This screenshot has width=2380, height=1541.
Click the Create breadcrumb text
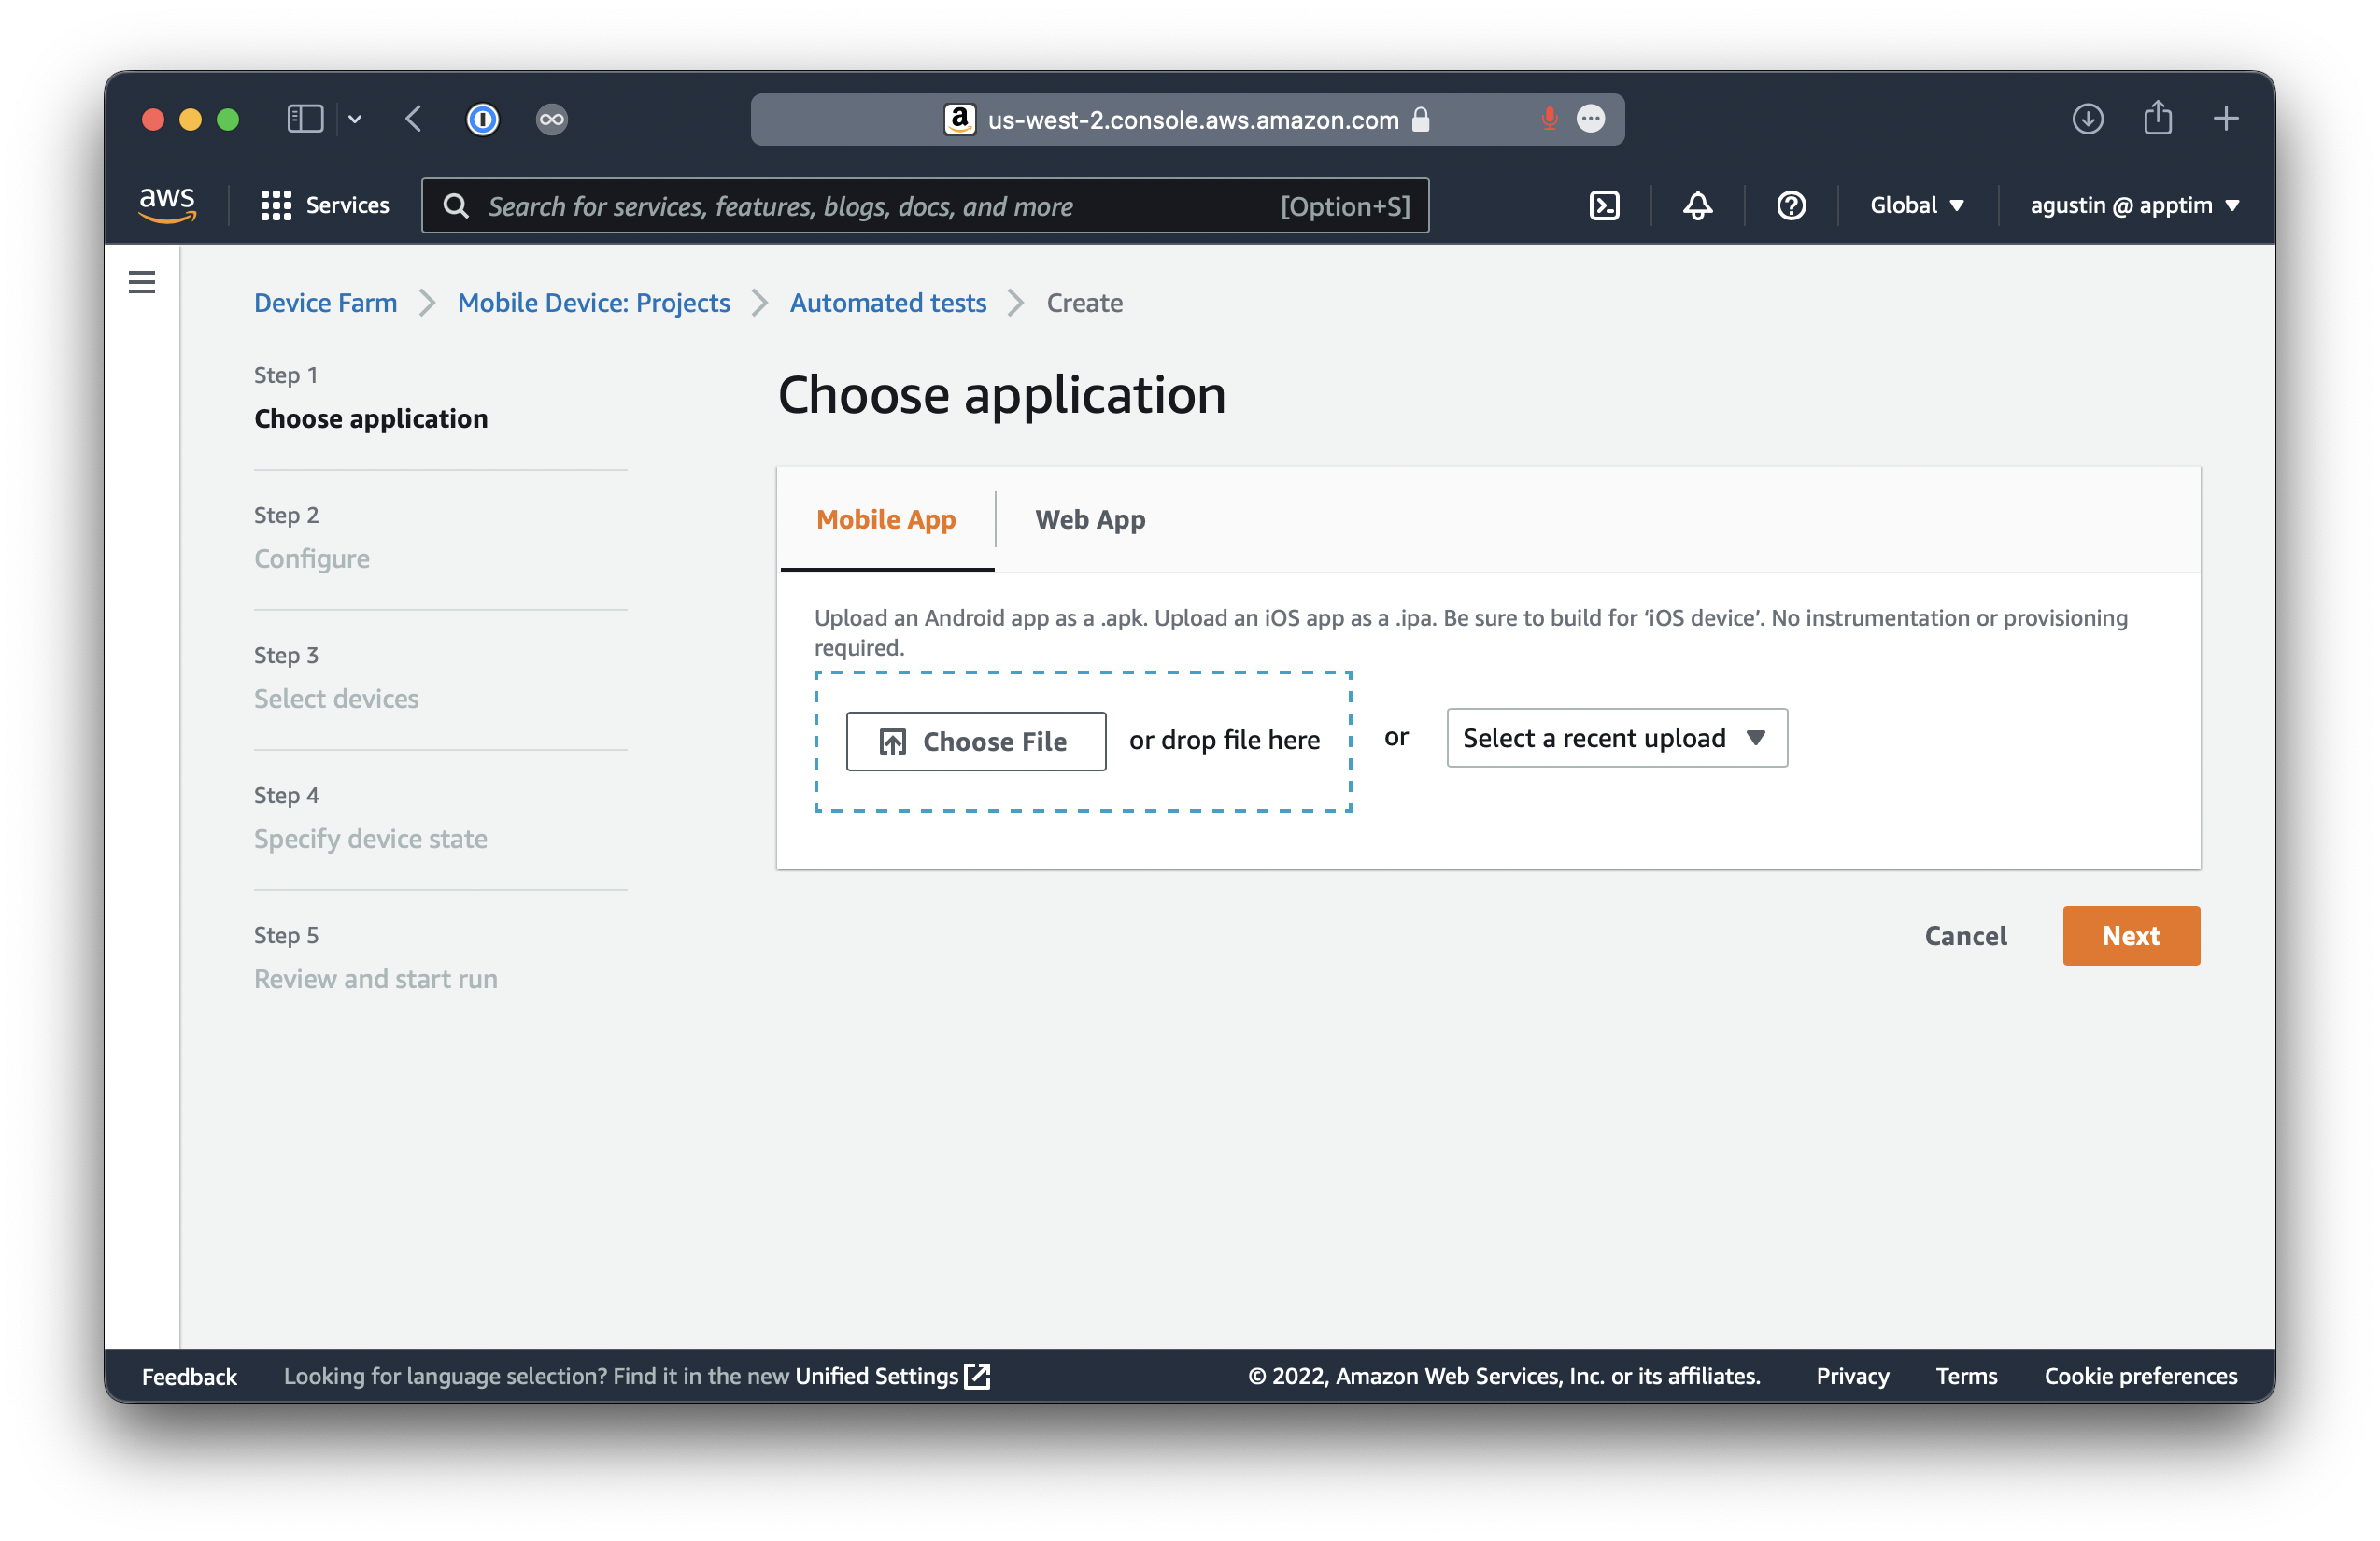click(x=1084, y=302)
